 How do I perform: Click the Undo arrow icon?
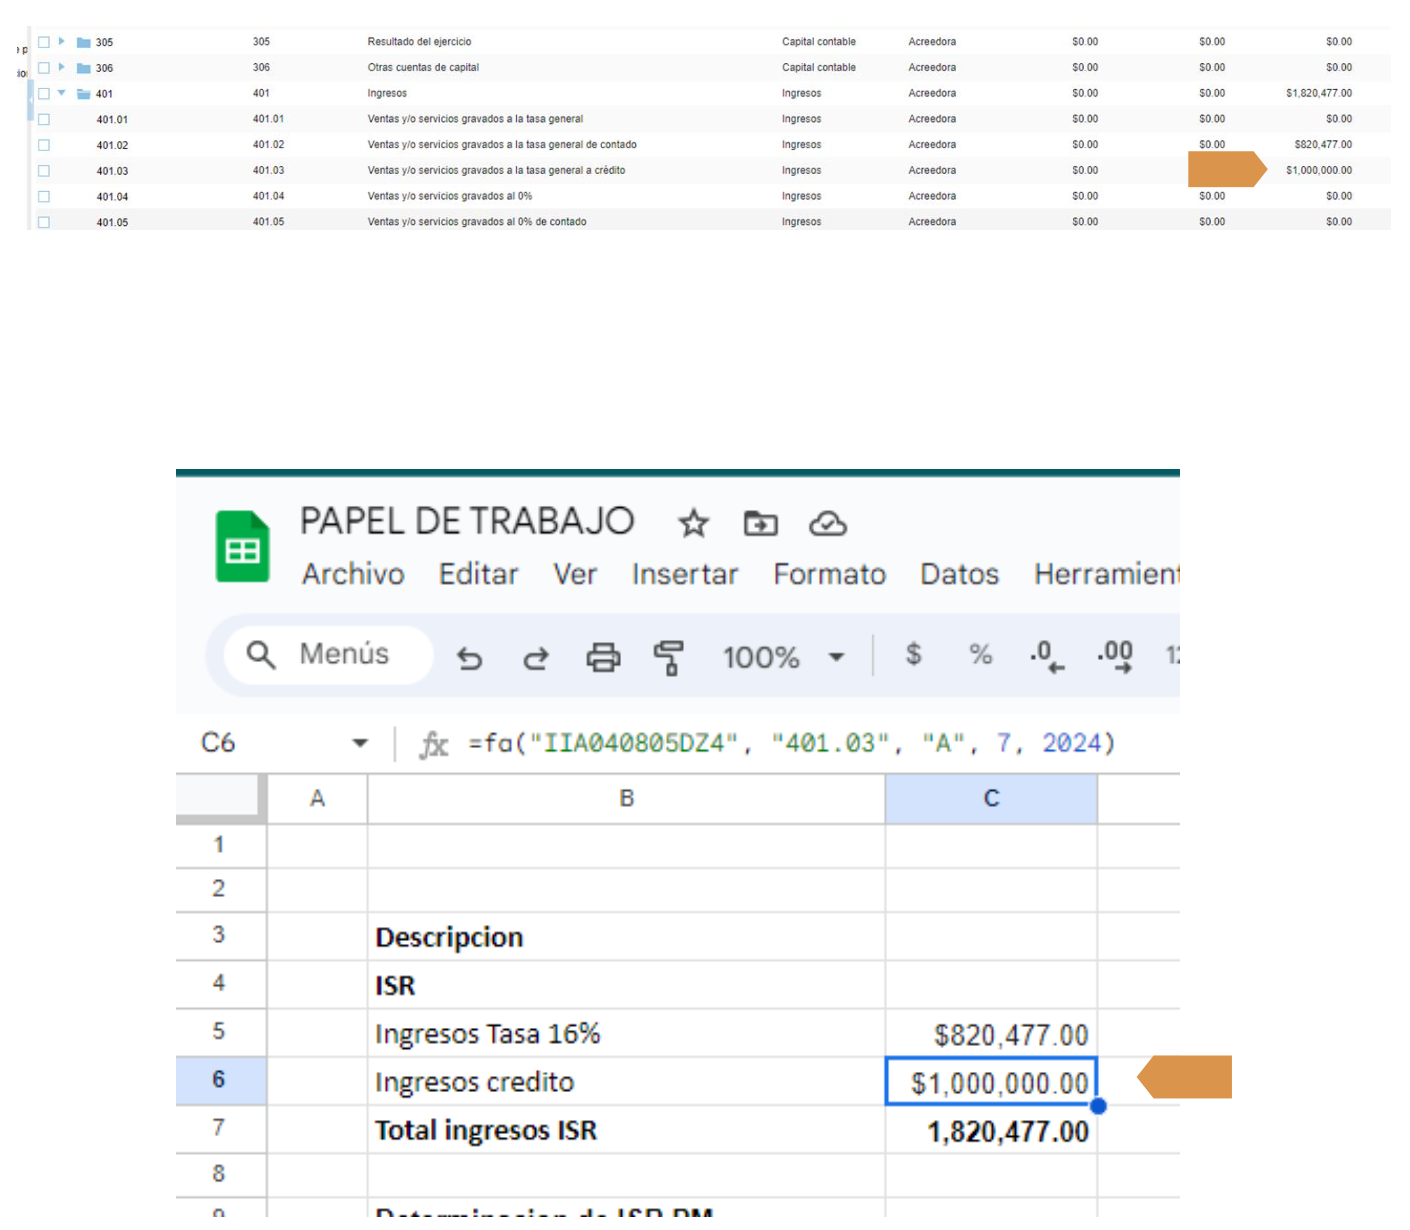tap(469, 657)
